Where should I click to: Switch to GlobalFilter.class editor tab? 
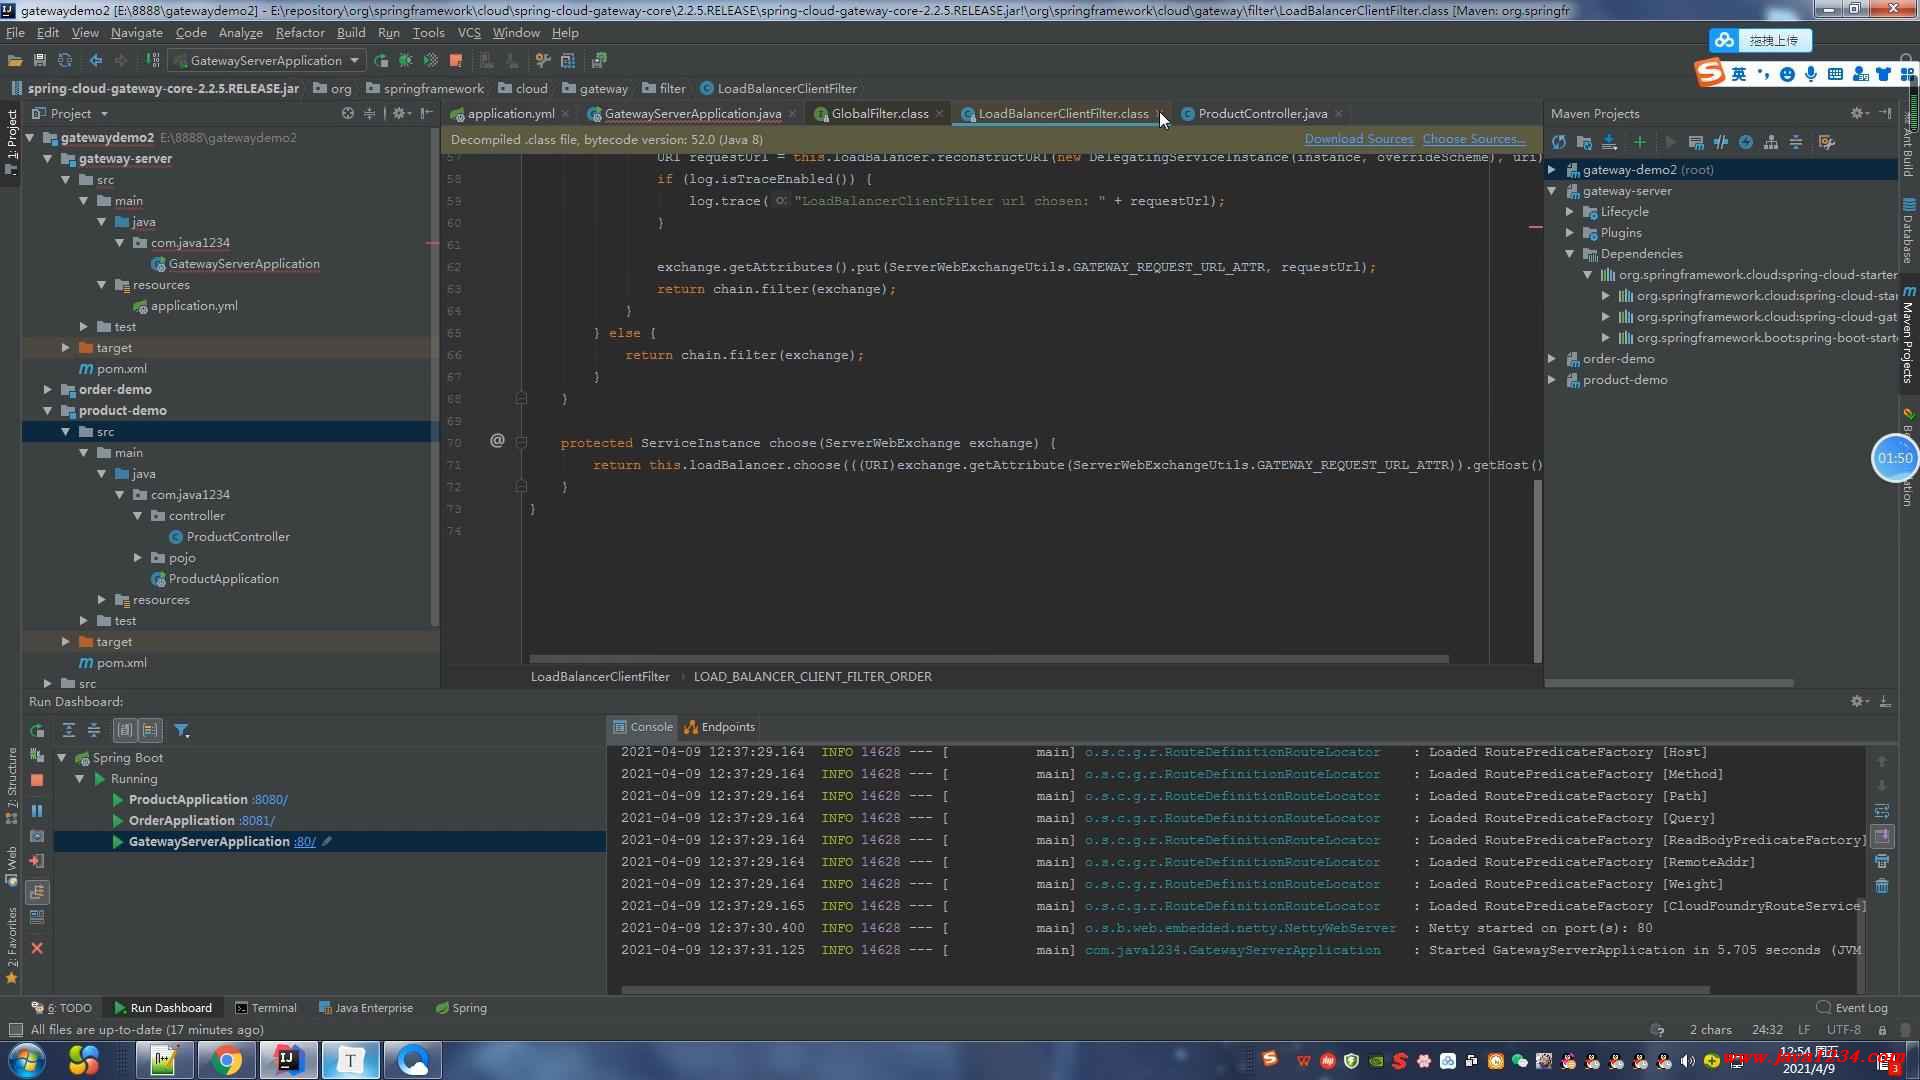(x=879, y=113)
